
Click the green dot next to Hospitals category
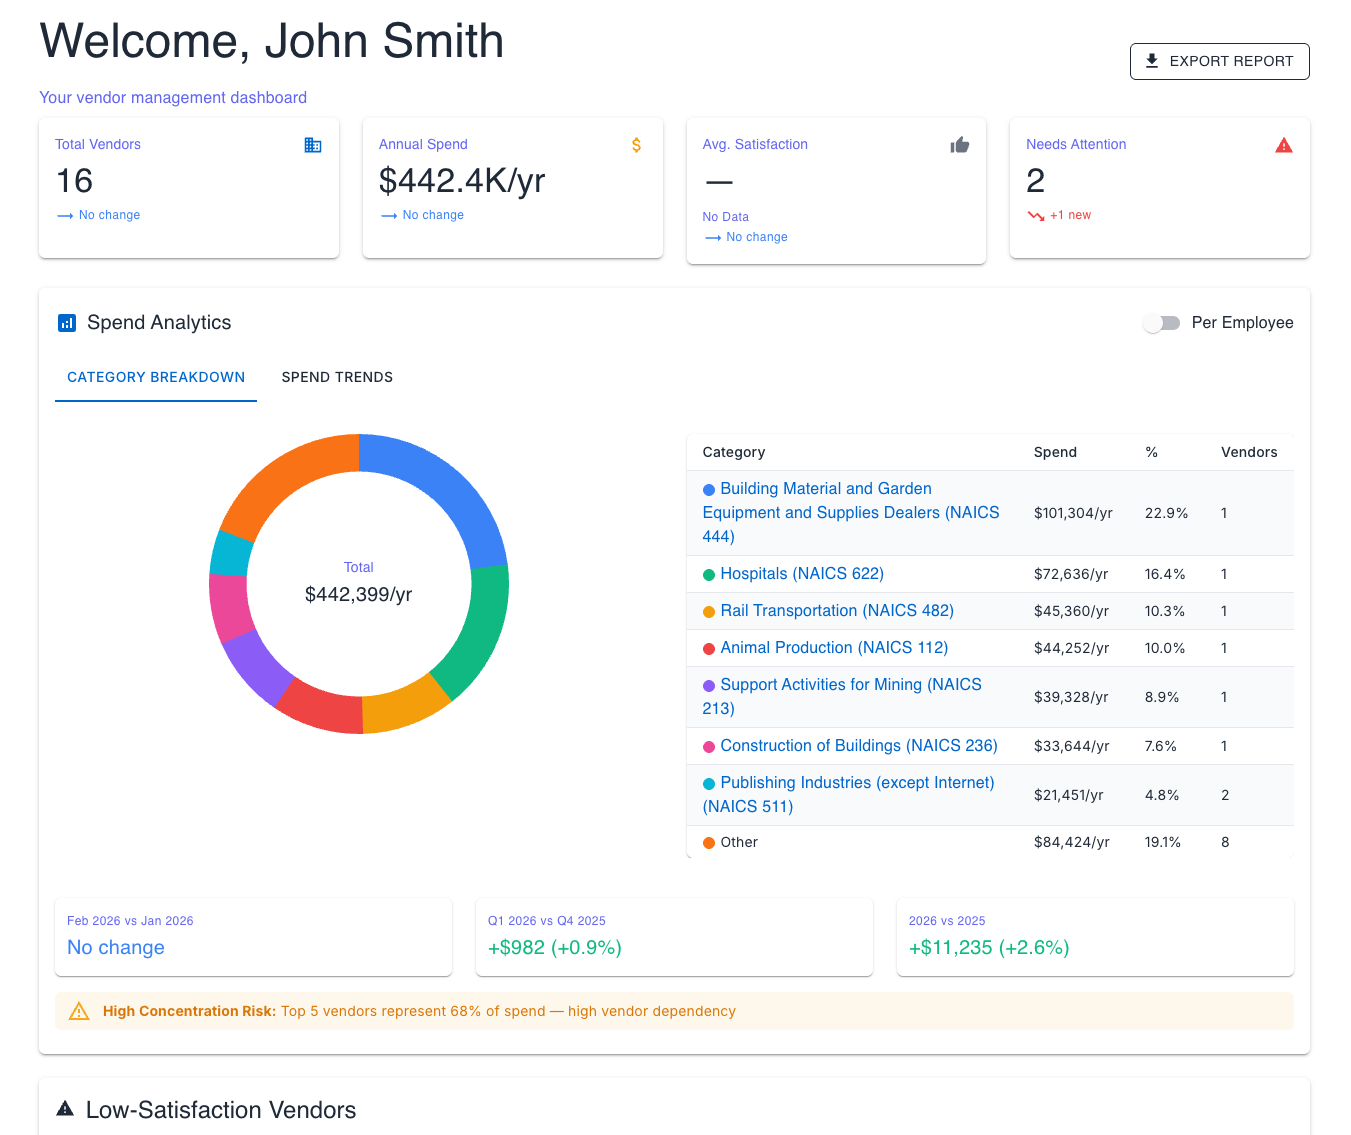coord(708,573)
